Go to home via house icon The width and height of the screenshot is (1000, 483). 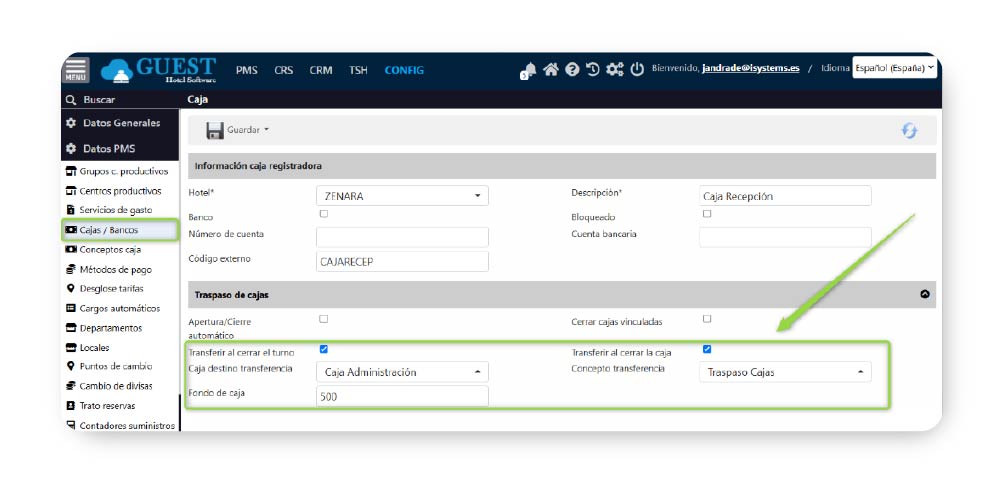tap(550, 70)
